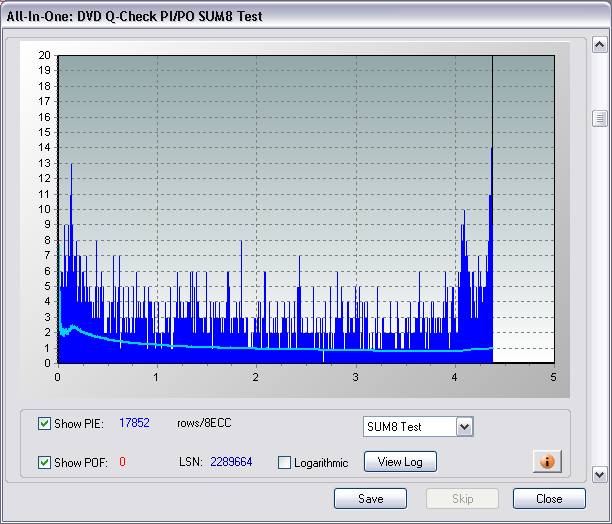The width and height of the screenshot is (612, 524).
Task: Click the scrollbar up arrow
Action: 600,45
